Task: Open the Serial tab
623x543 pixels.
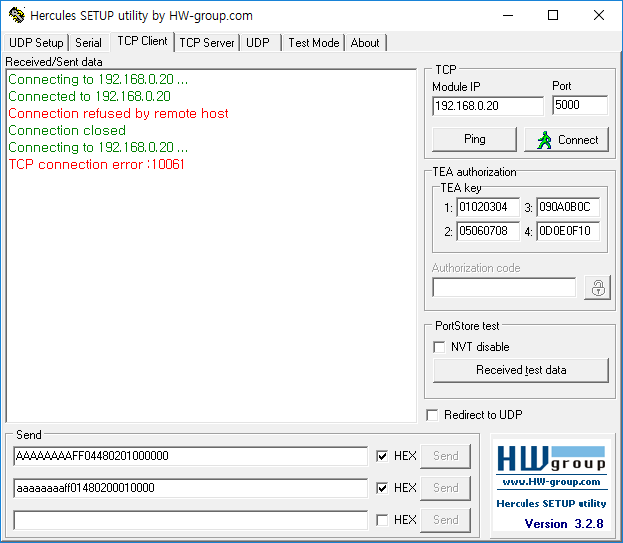Action: tap(88, 43)
